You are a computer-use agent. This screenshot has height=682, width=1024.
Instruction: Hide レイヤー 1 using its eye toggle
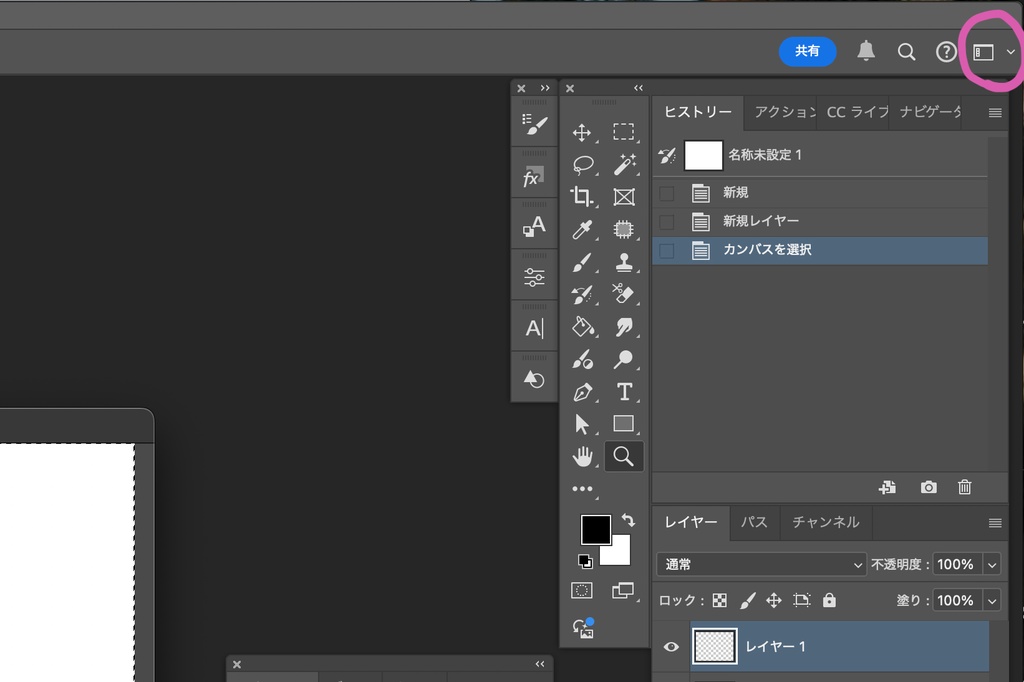pyautogui.click(x=671, y=646)
